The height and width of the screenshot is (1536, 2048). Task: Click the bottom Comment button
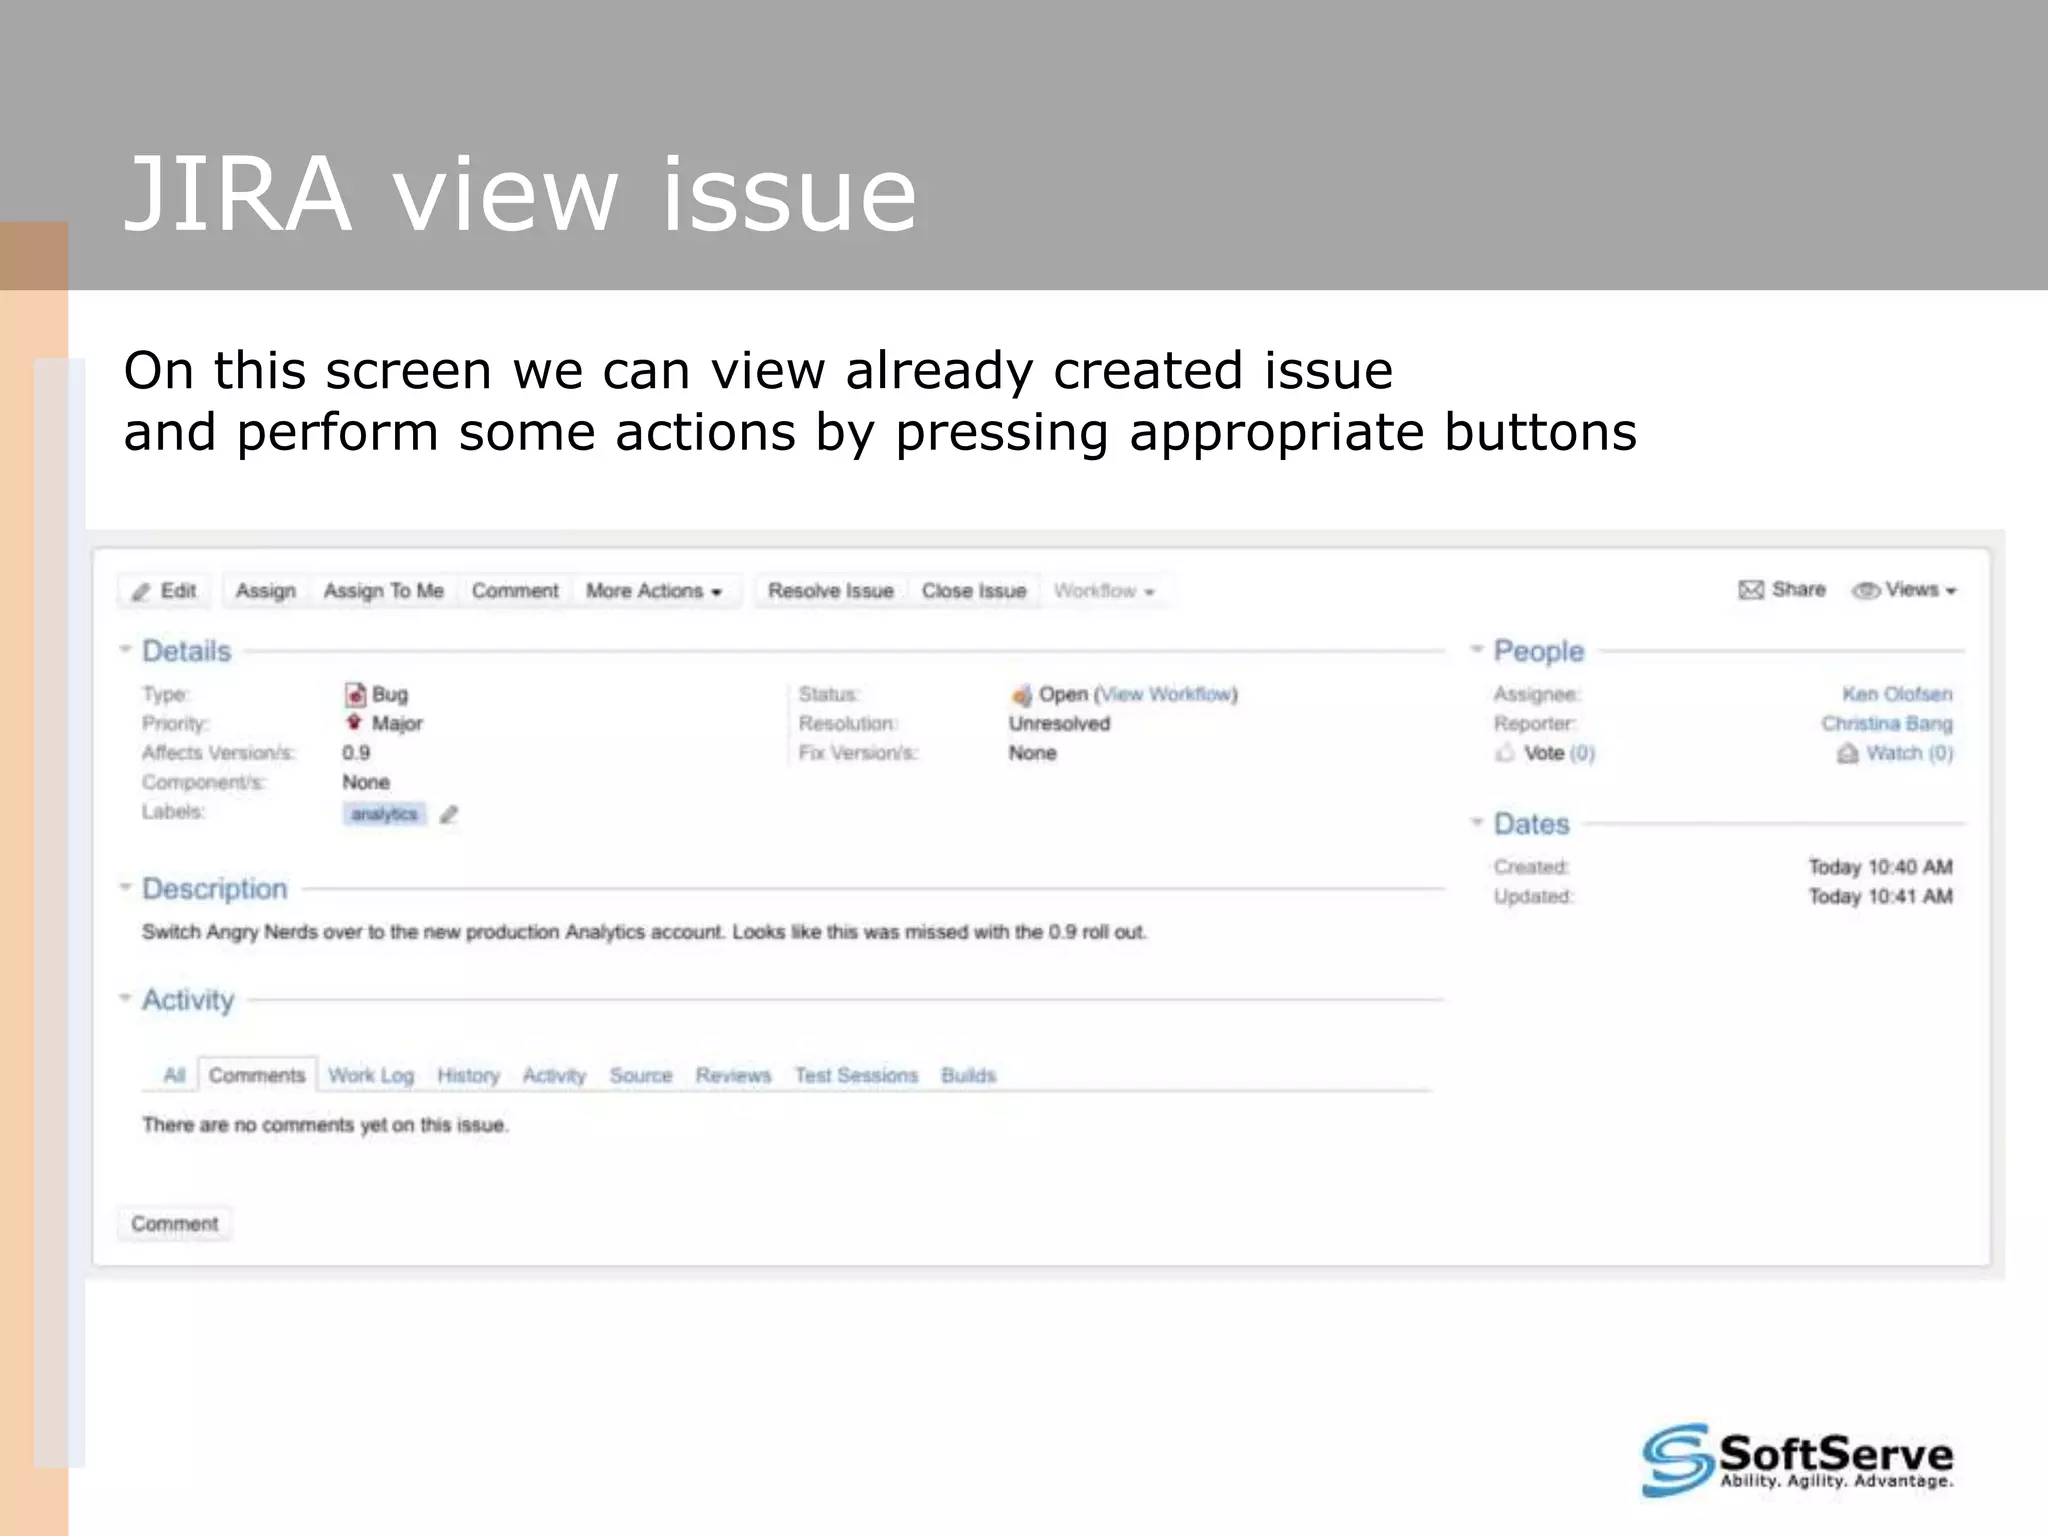click(x=174, y=1224)
